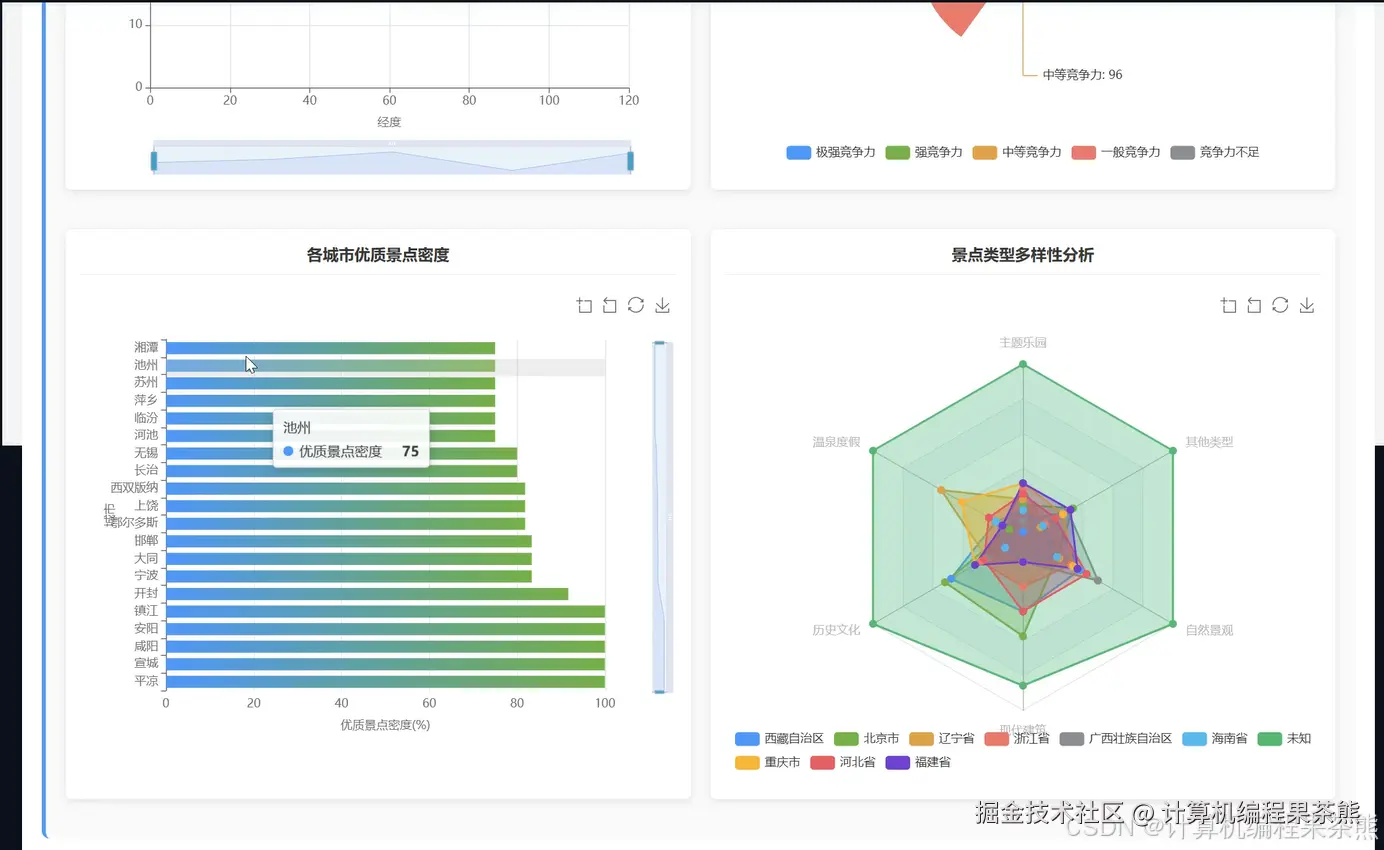
Task: Select the data zoom icon on 各城市优质景点密度 chart
Action: coord(584,305)
